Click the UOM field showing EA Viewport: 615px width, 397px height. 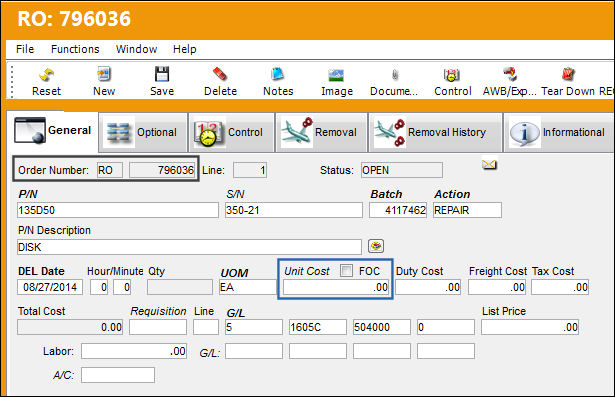tap(248, 287)
